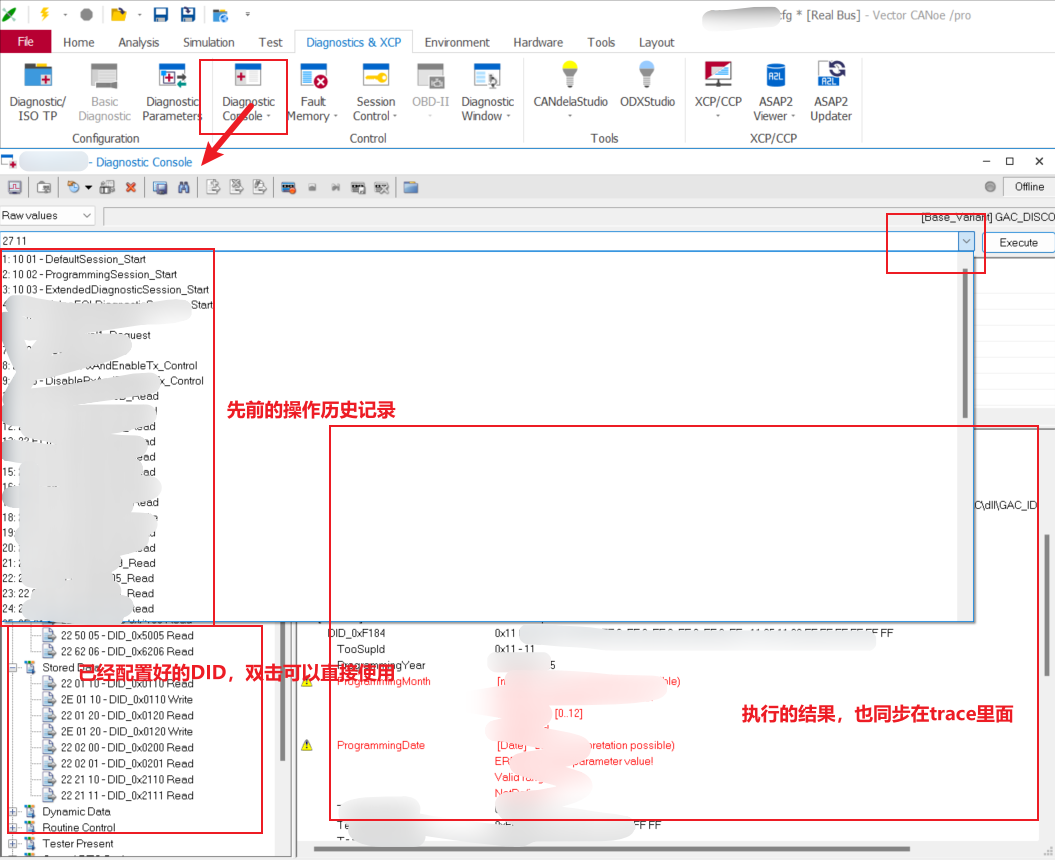The width and height of the screenshot is (1055, 860).
Task: Click the blue floppy disk Save icon
Action: 161,14
